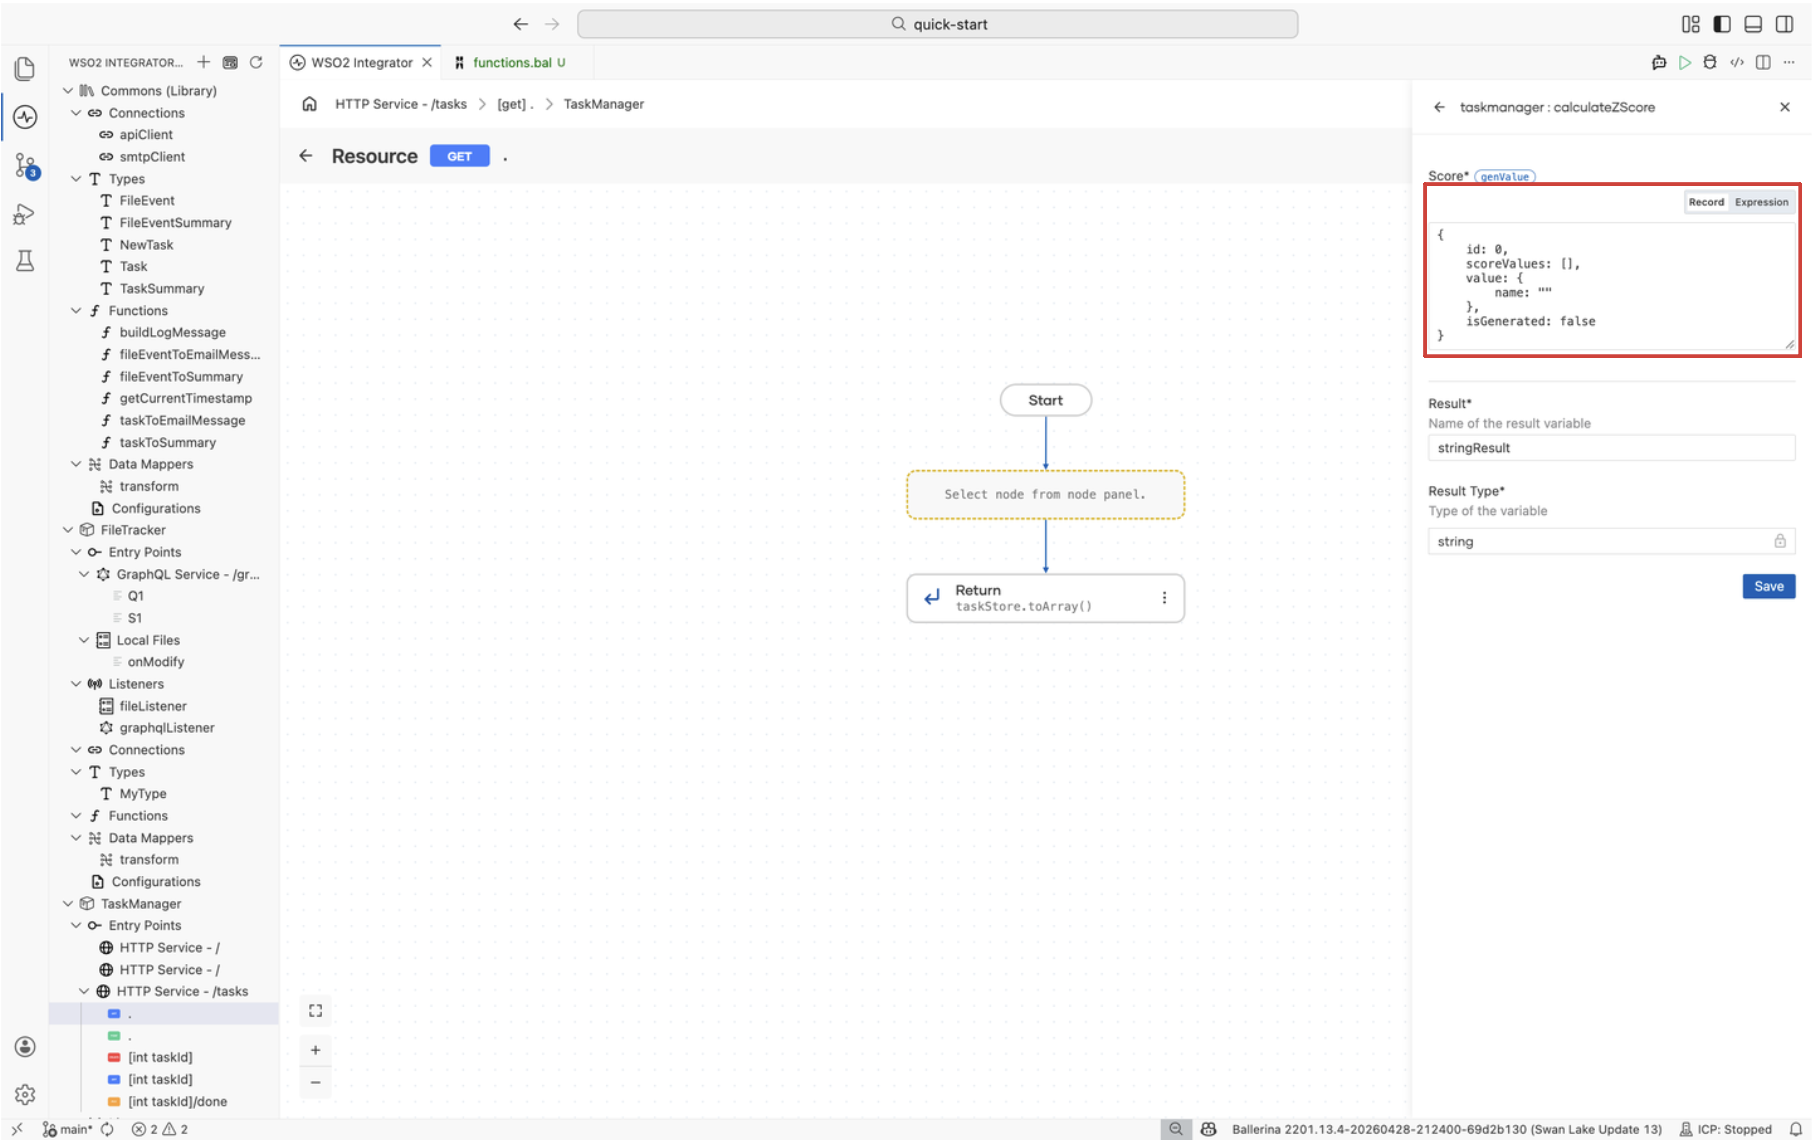Select the [int taskId]/done resource

178,1102
